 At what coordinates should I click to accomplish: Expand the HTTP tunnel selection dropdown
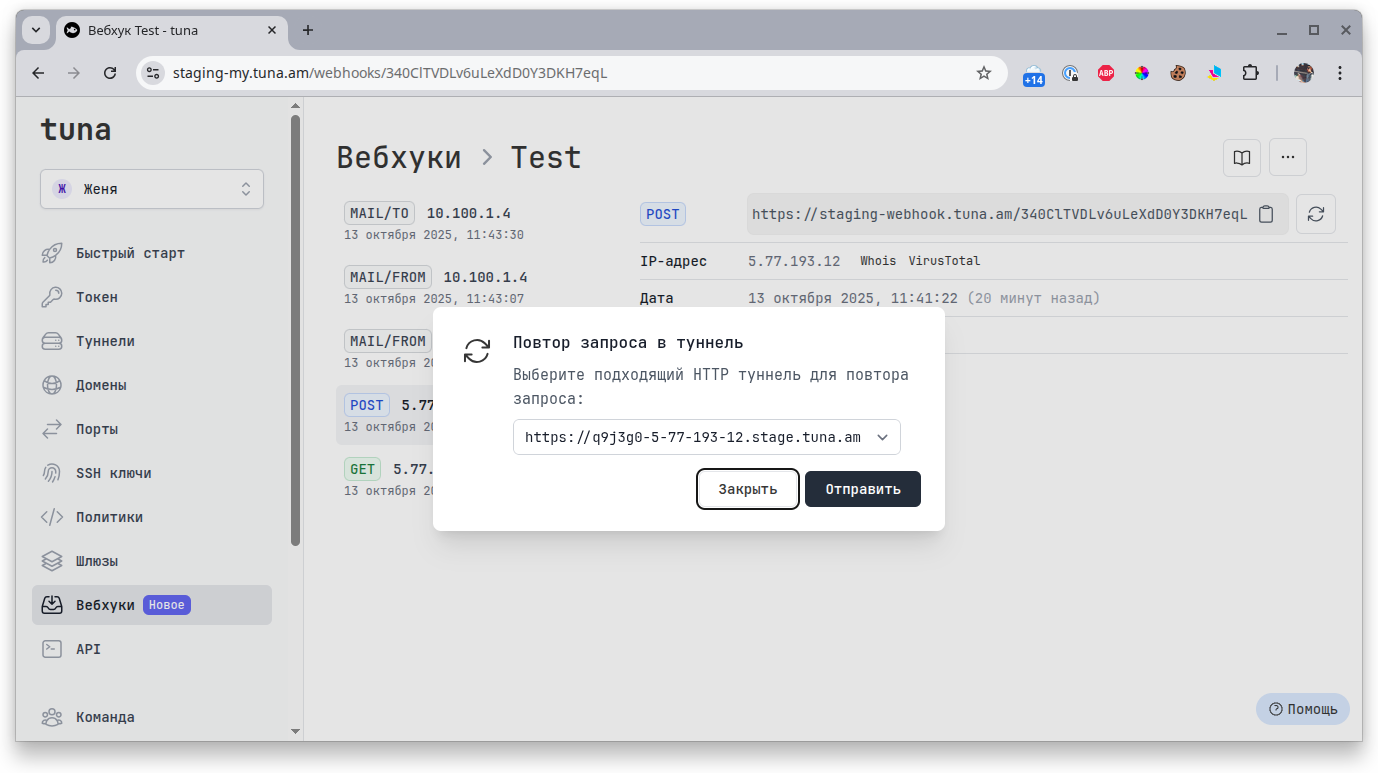[x=706, y=437]
